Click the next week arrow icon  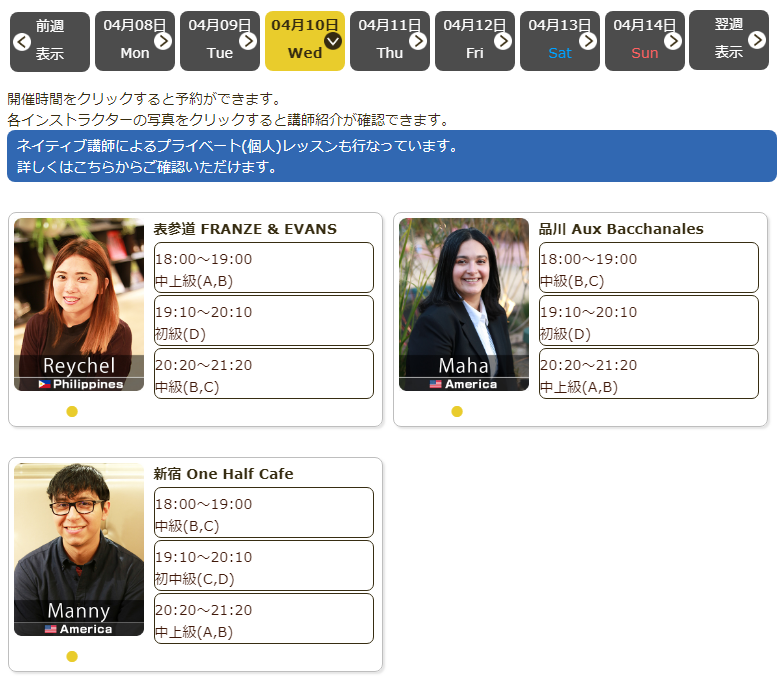(757, 40)
